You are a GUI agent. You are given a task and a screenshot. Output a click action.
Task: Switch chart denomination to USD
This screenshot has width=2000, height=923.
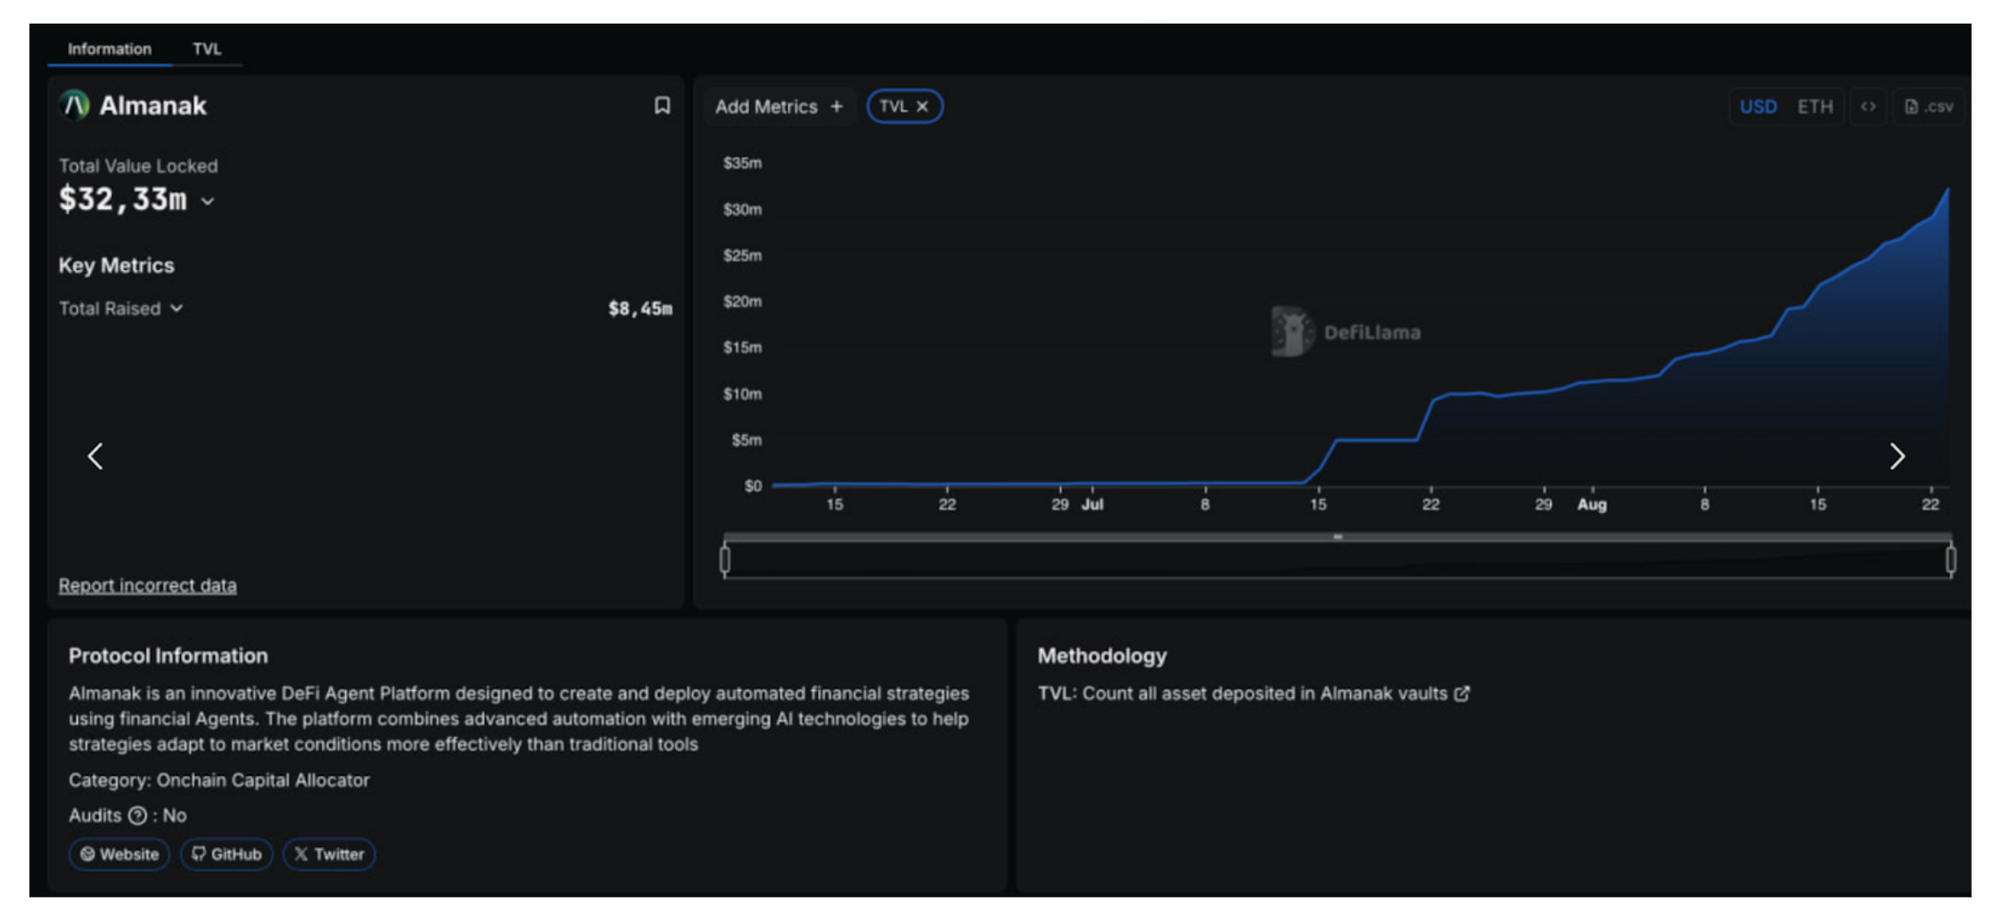pyautogui.click(x=1757, y=107)
